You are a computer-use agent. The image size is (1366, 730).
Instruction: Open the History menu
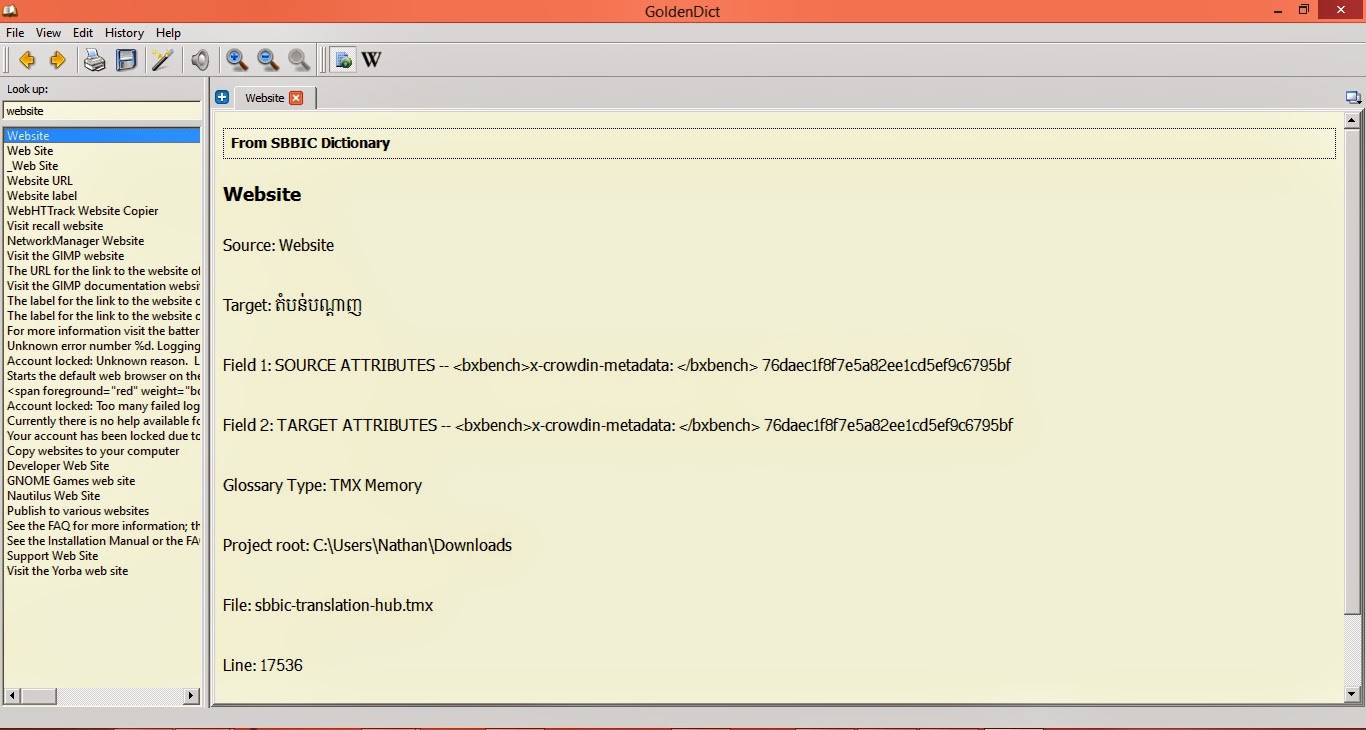pyautogui.click(x=124, y=33)
